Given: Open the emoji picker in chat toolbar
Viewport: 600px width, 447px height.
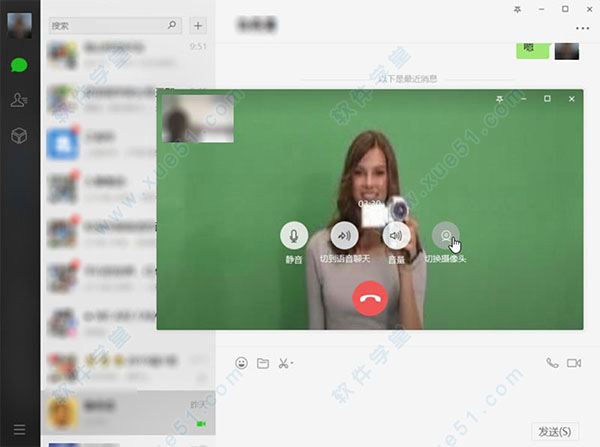Looking at the screenshot, I should point(242,362).
